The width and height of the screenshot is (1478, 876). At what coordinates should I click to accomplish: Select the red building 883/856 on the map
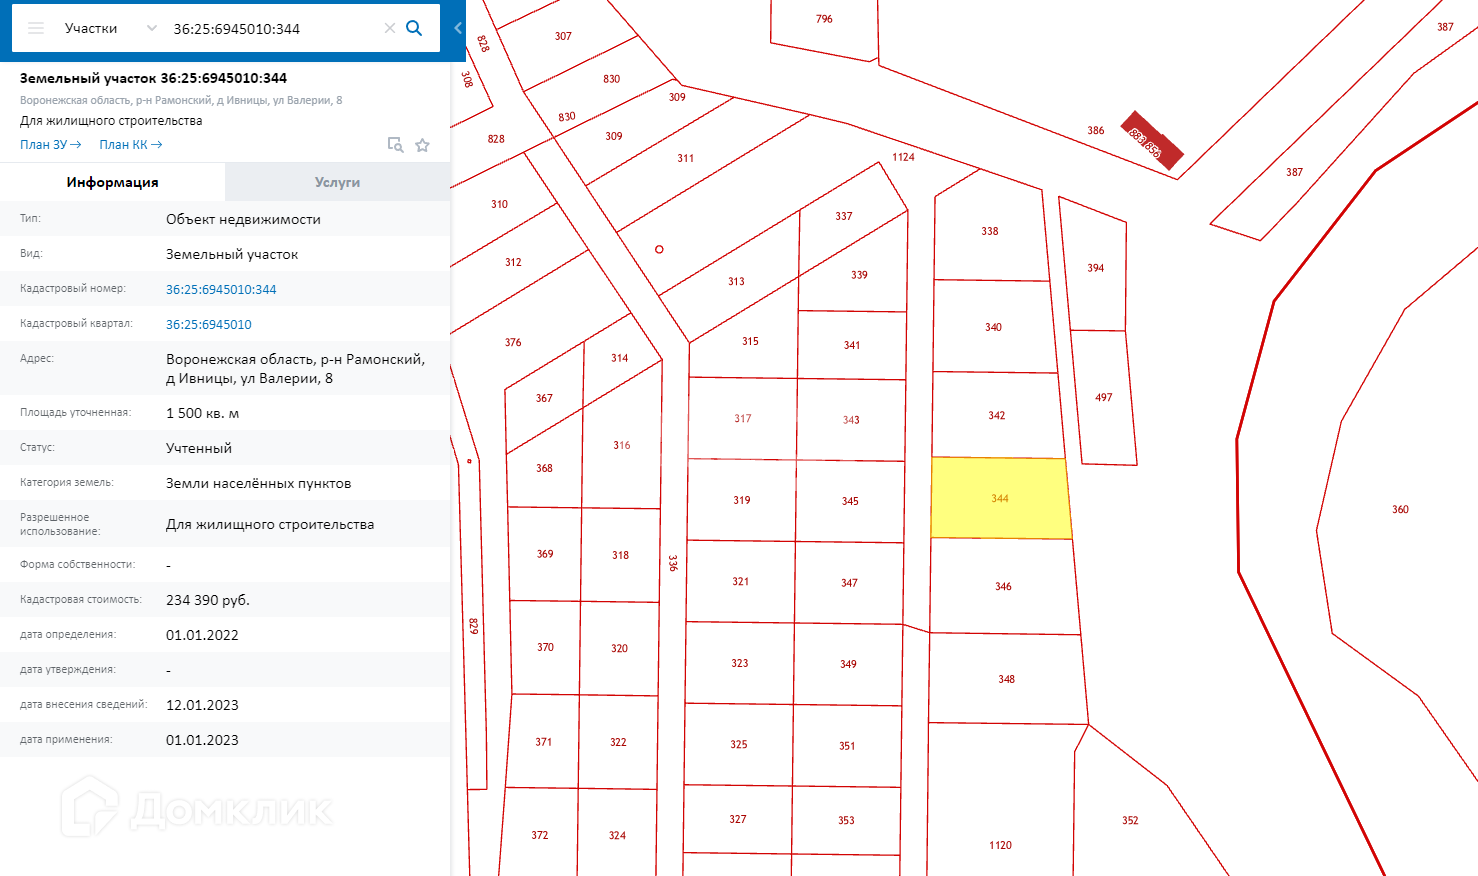[x=1152, y=140]
